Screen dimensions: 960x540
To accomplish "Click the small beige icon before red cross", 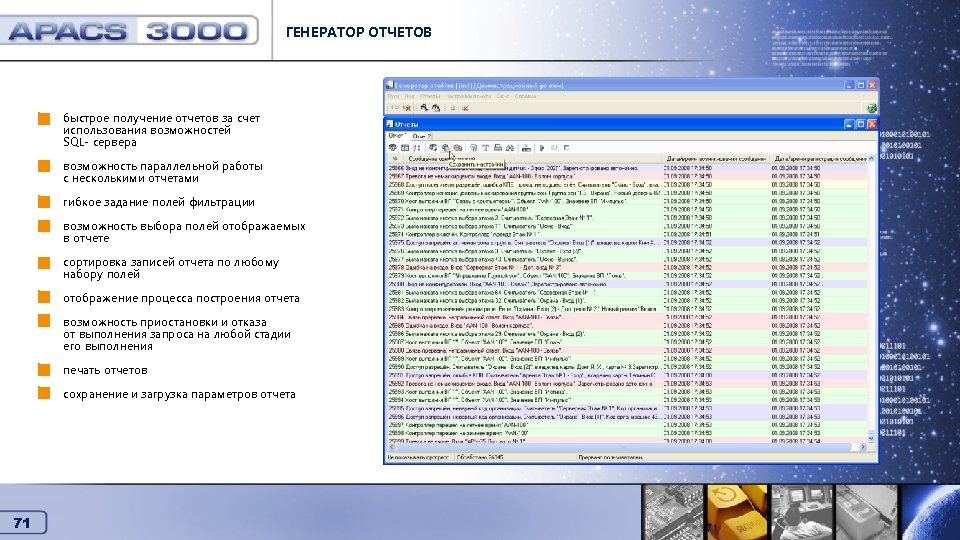I will click(452, 108).
